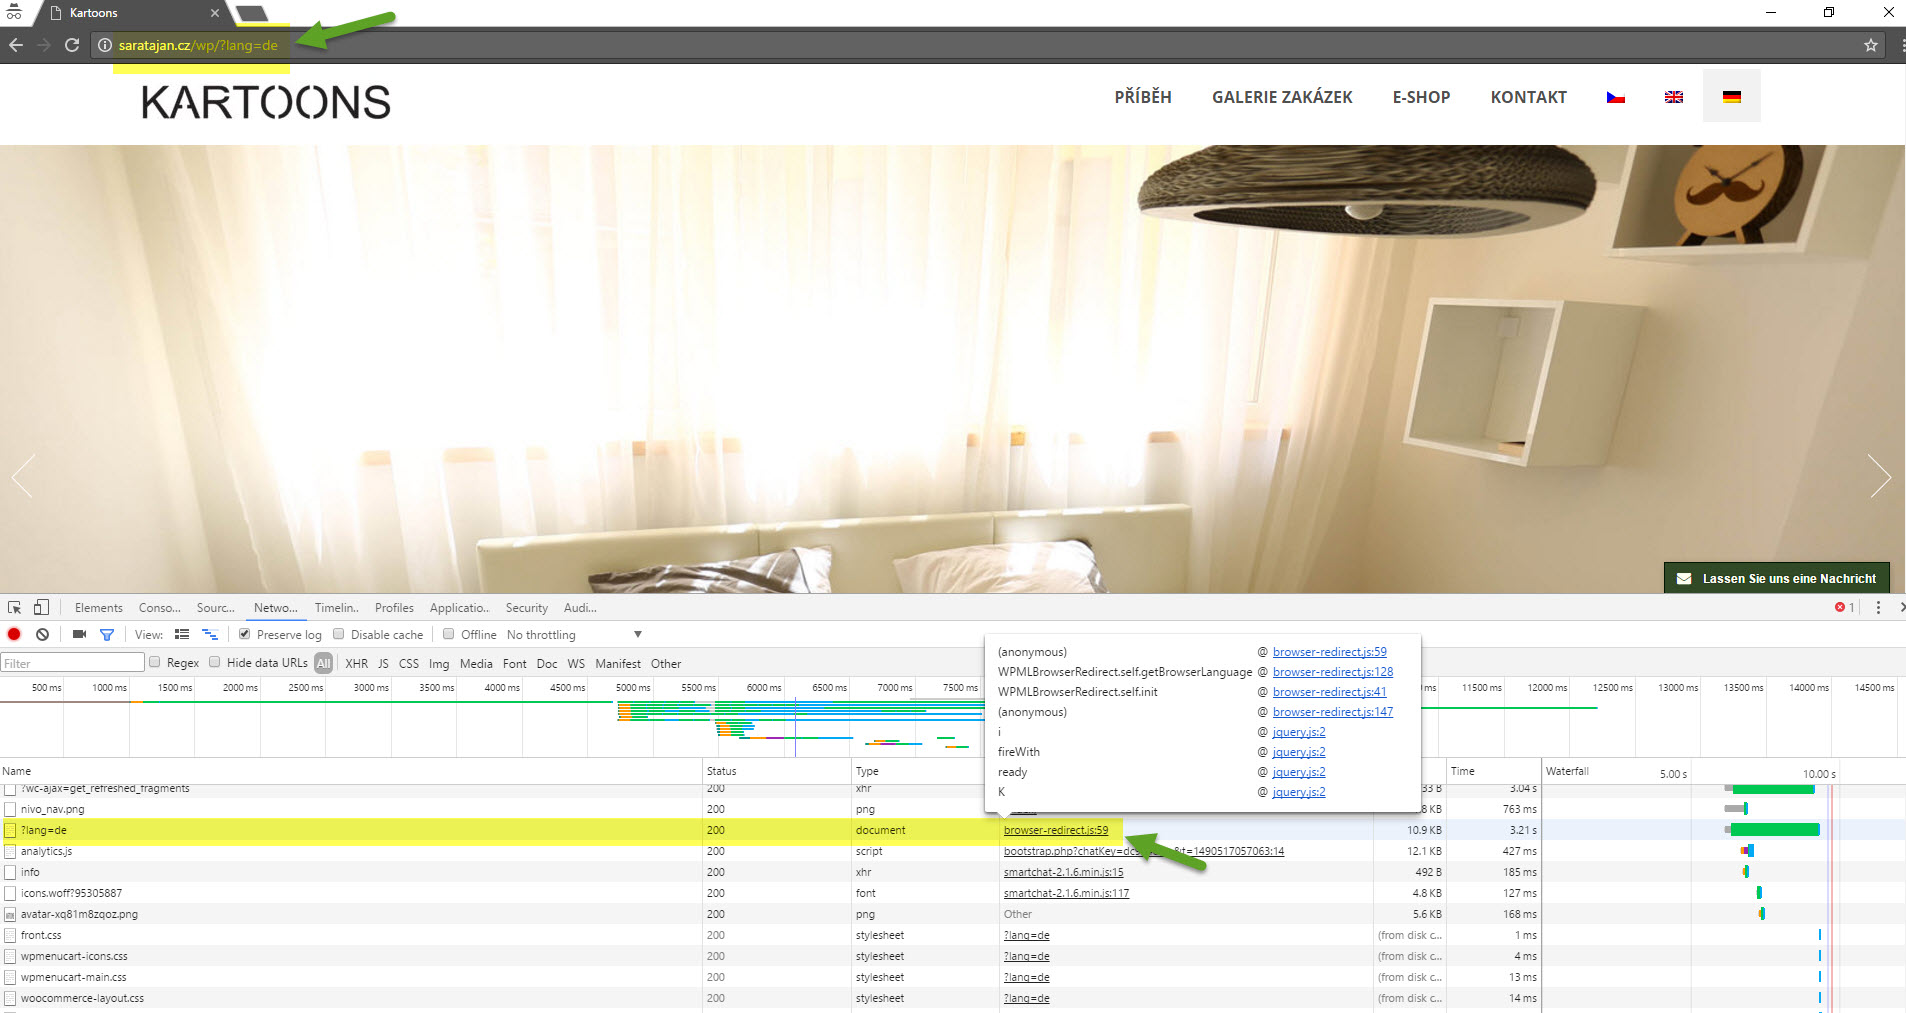Reload the page

(x=72, y=45)
